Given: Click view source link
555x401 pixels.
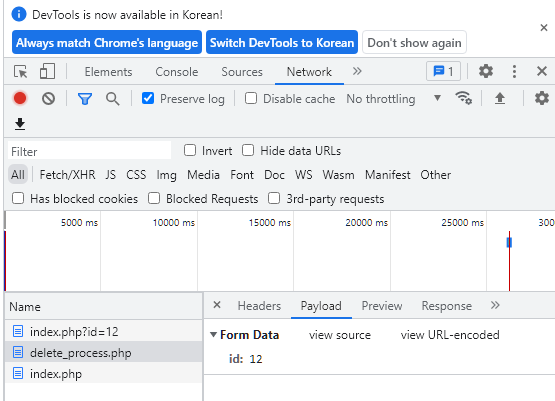Looking at the screenshot, I should pos(340,335).
